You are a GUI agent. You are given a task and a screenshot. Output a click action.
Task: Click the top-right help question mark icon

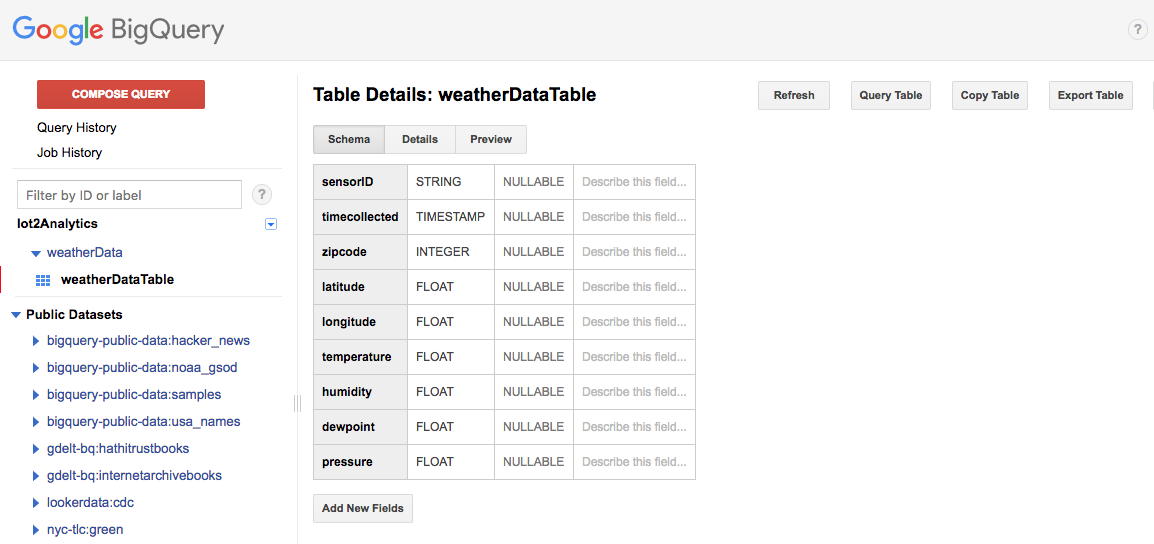click(1137, 30)
